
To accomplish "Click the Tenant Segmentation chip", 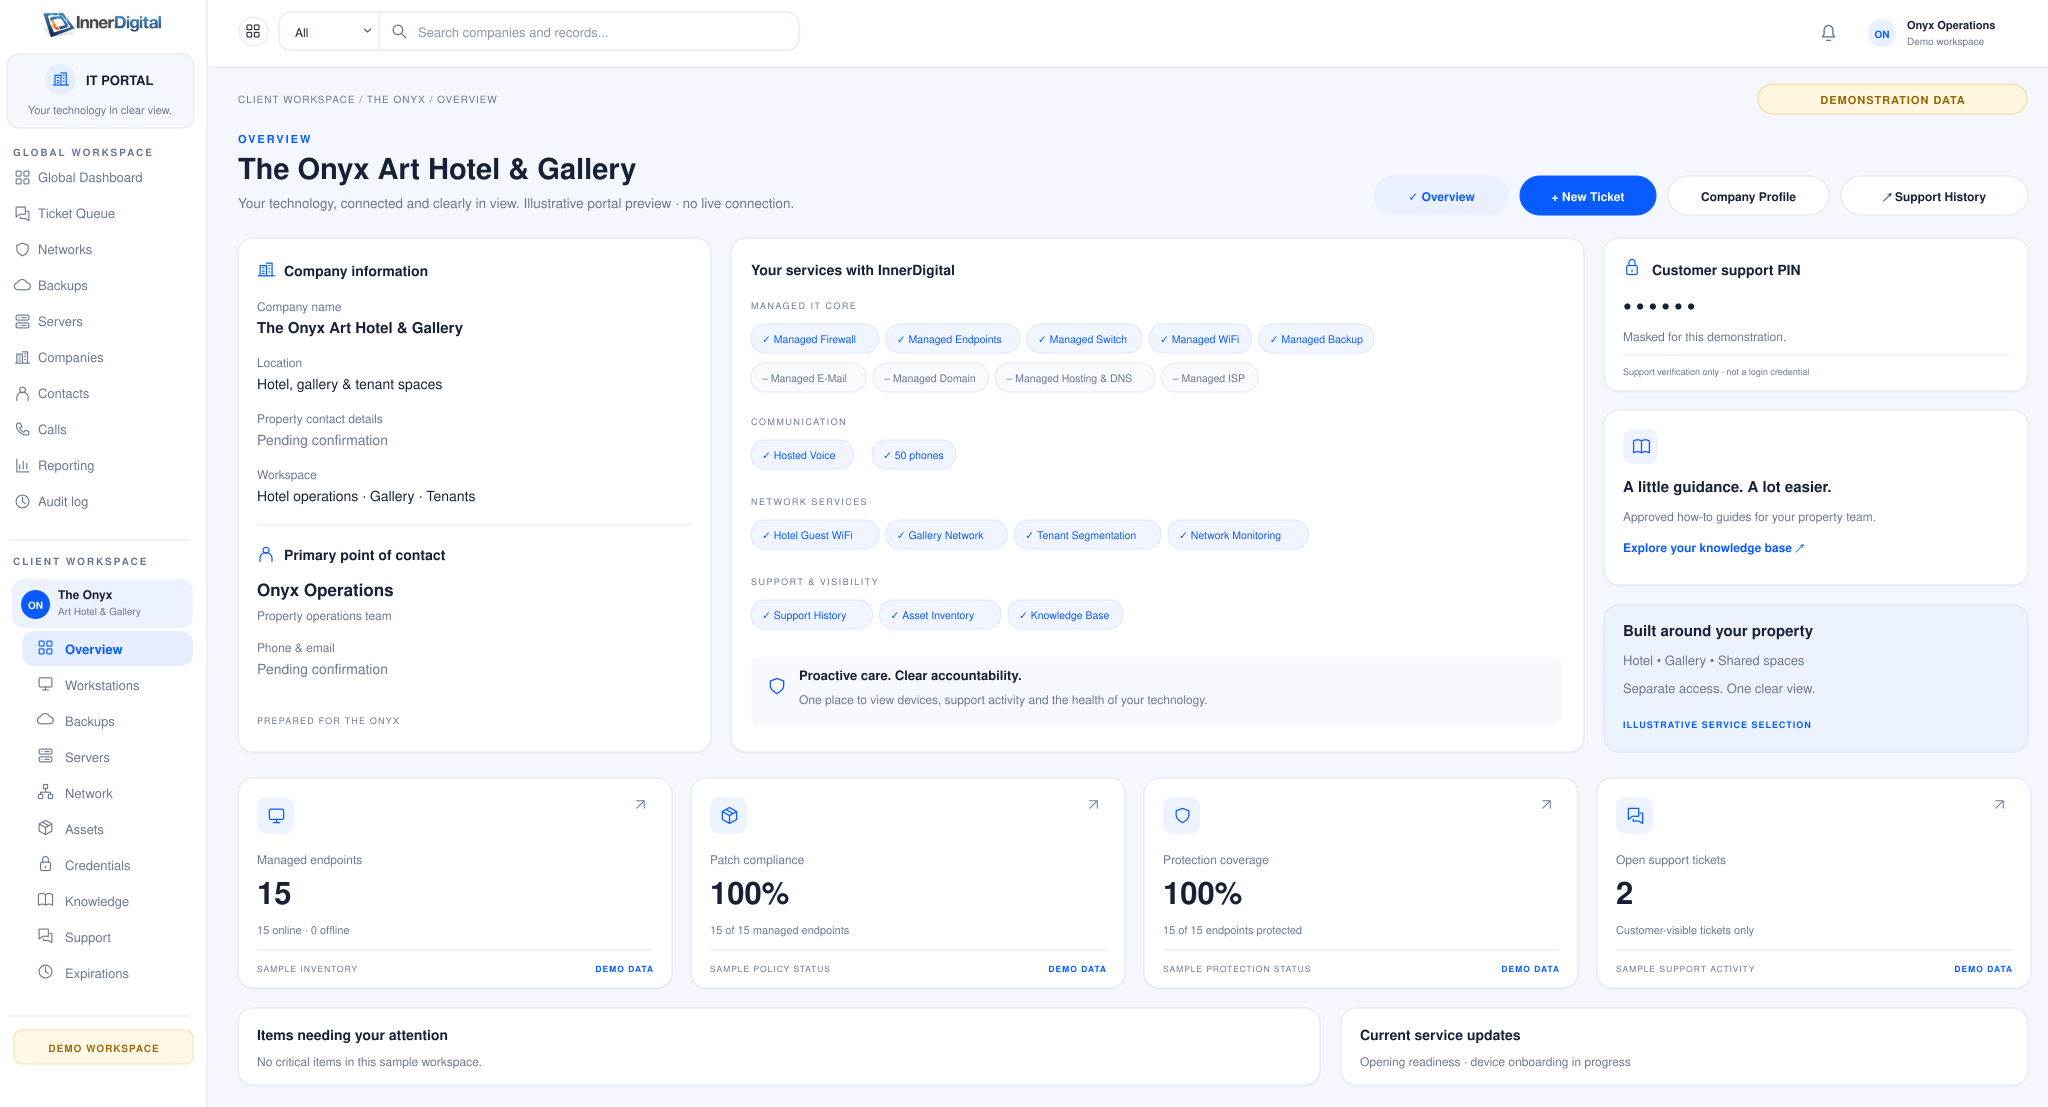I will click(x=1087, y=535).
